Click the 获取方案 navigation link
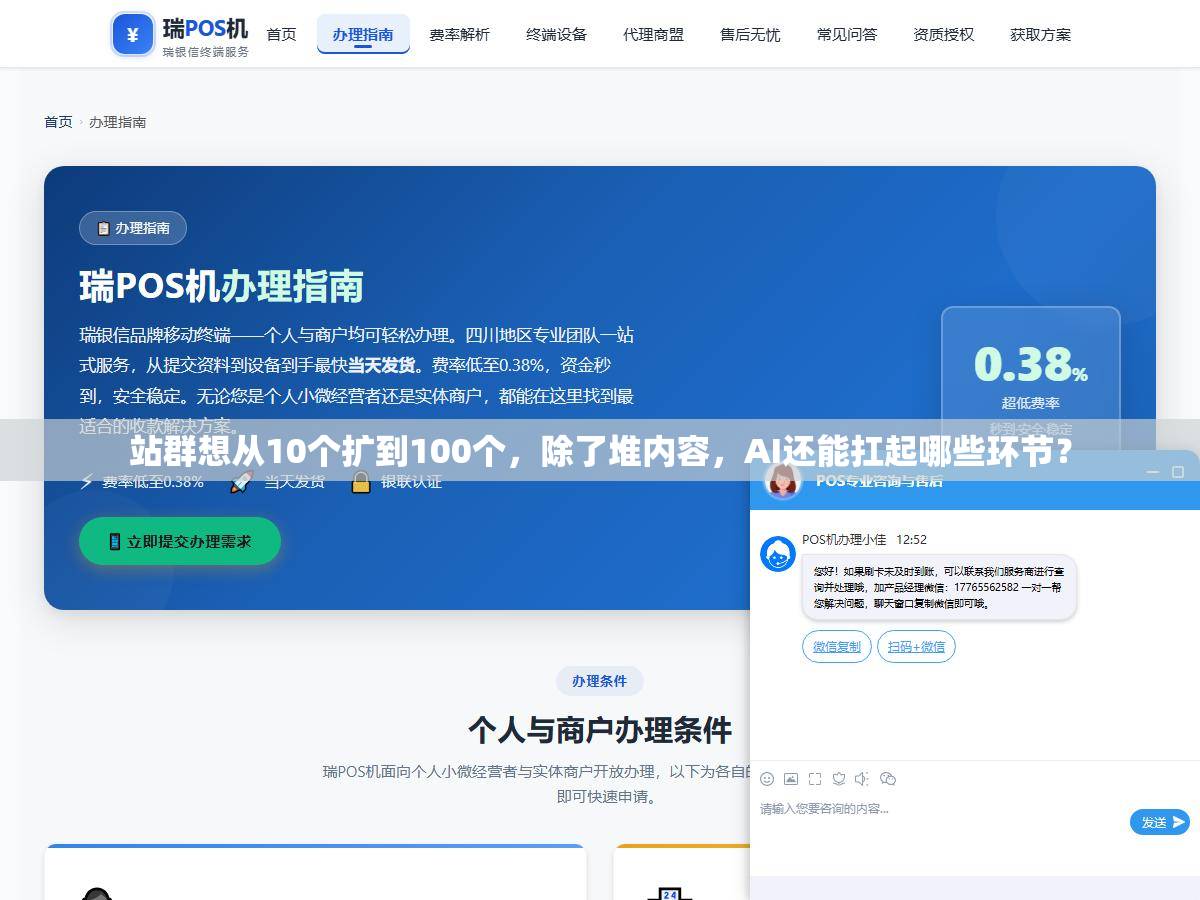Image resolution: width=1200 pixels, height=900 pixels. tap(1040, 34)
